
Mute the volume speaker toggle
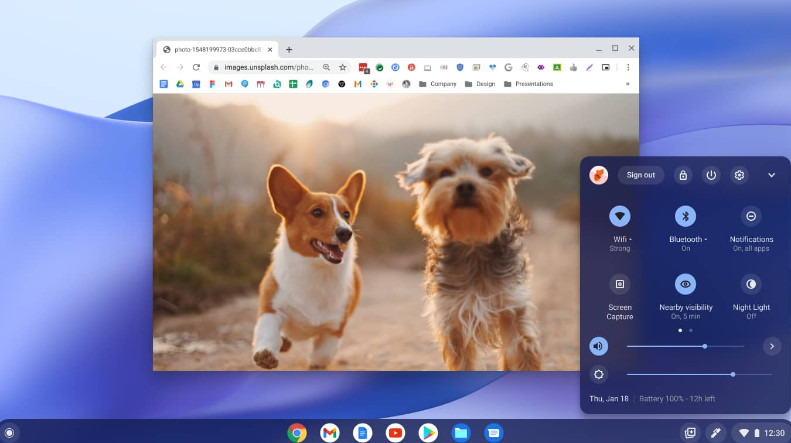599,346
